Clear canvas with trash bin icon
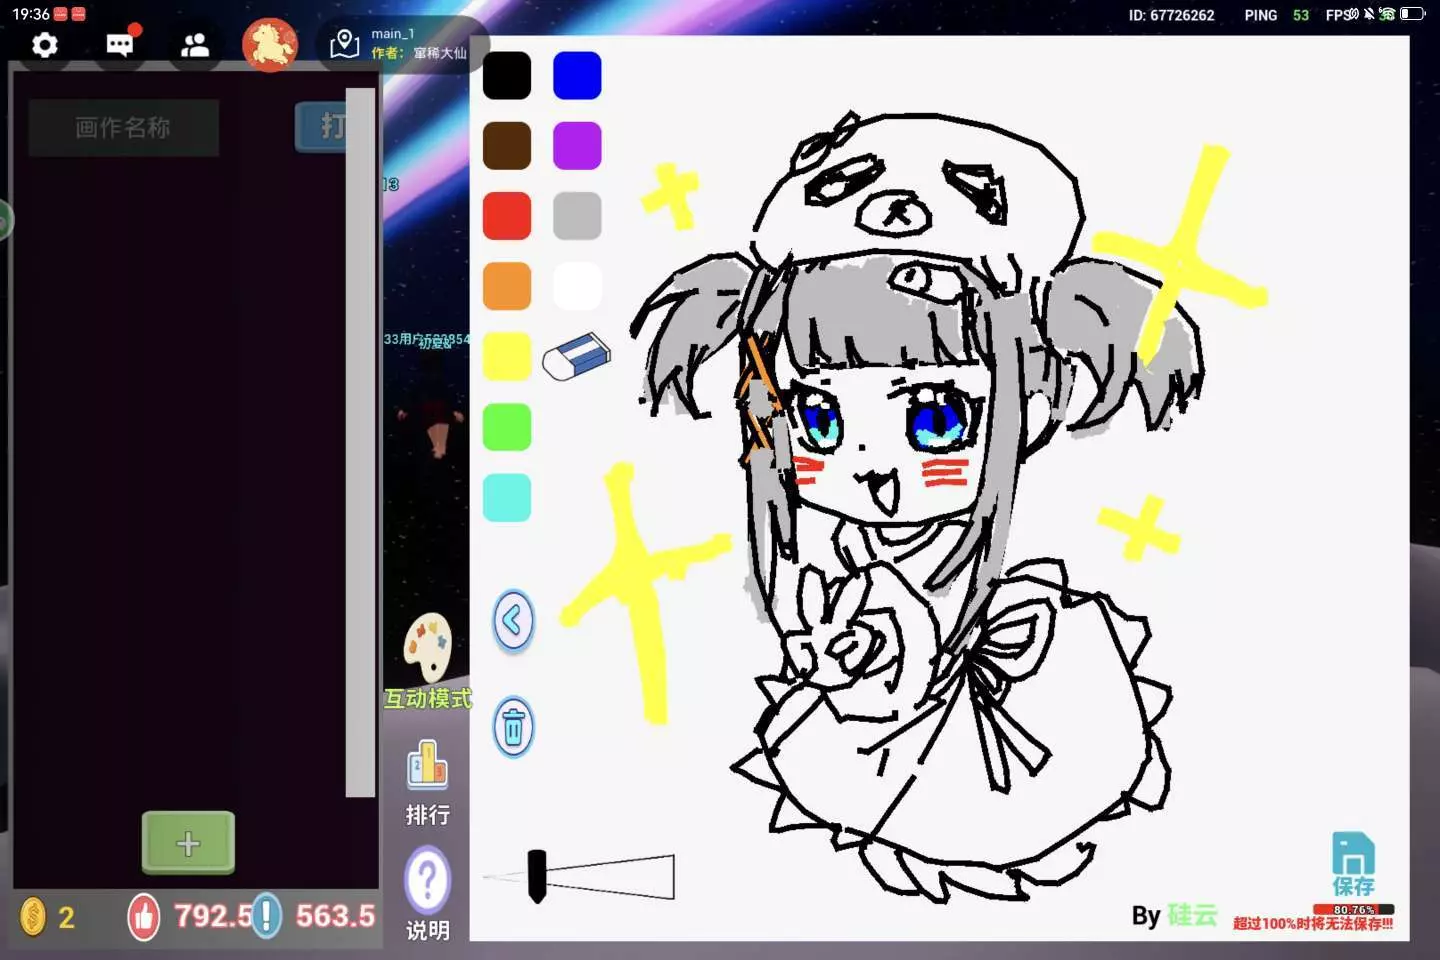This screenshot has width=1440, height=960. [513, 727]
